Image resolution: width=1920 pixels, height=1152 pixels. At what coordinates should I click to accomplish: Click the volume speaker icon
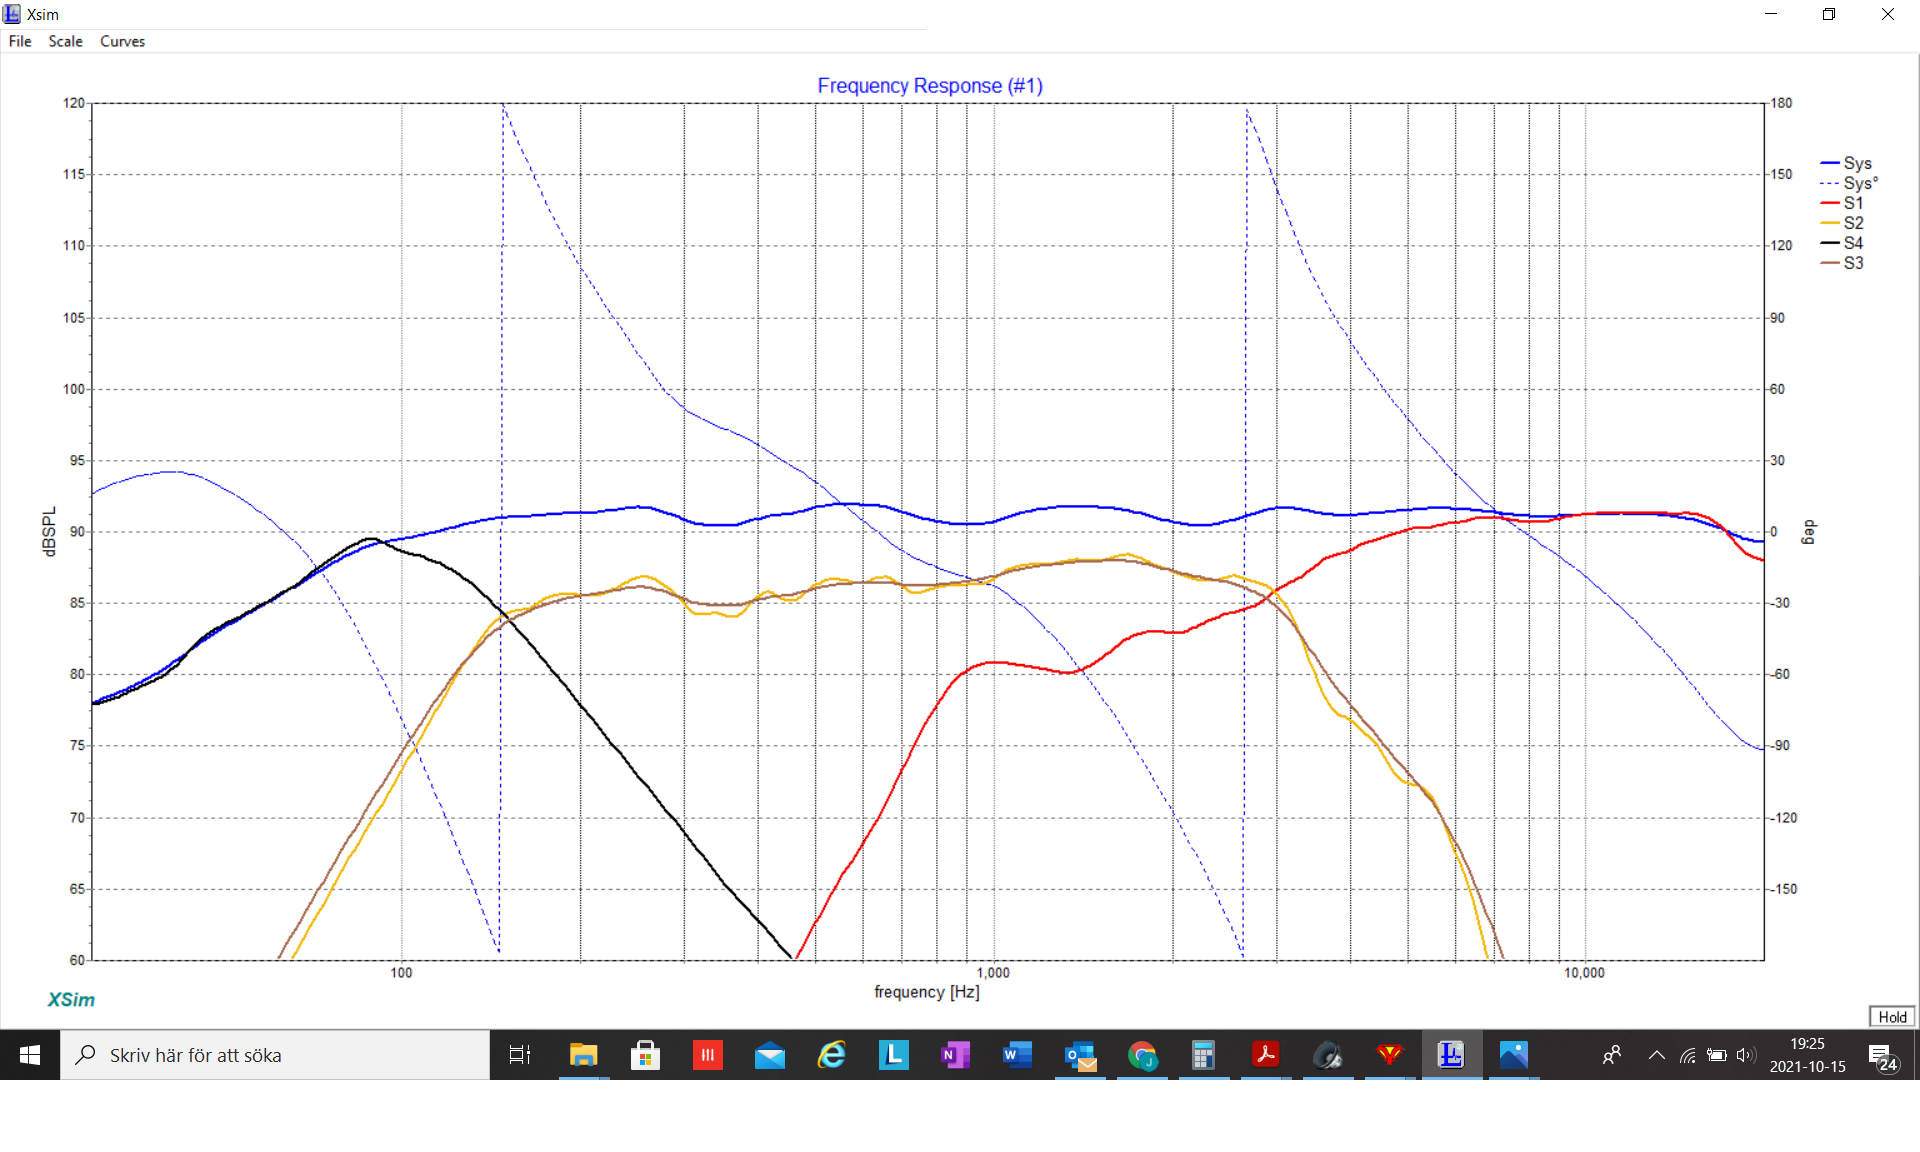(x=1746, y=1055)
